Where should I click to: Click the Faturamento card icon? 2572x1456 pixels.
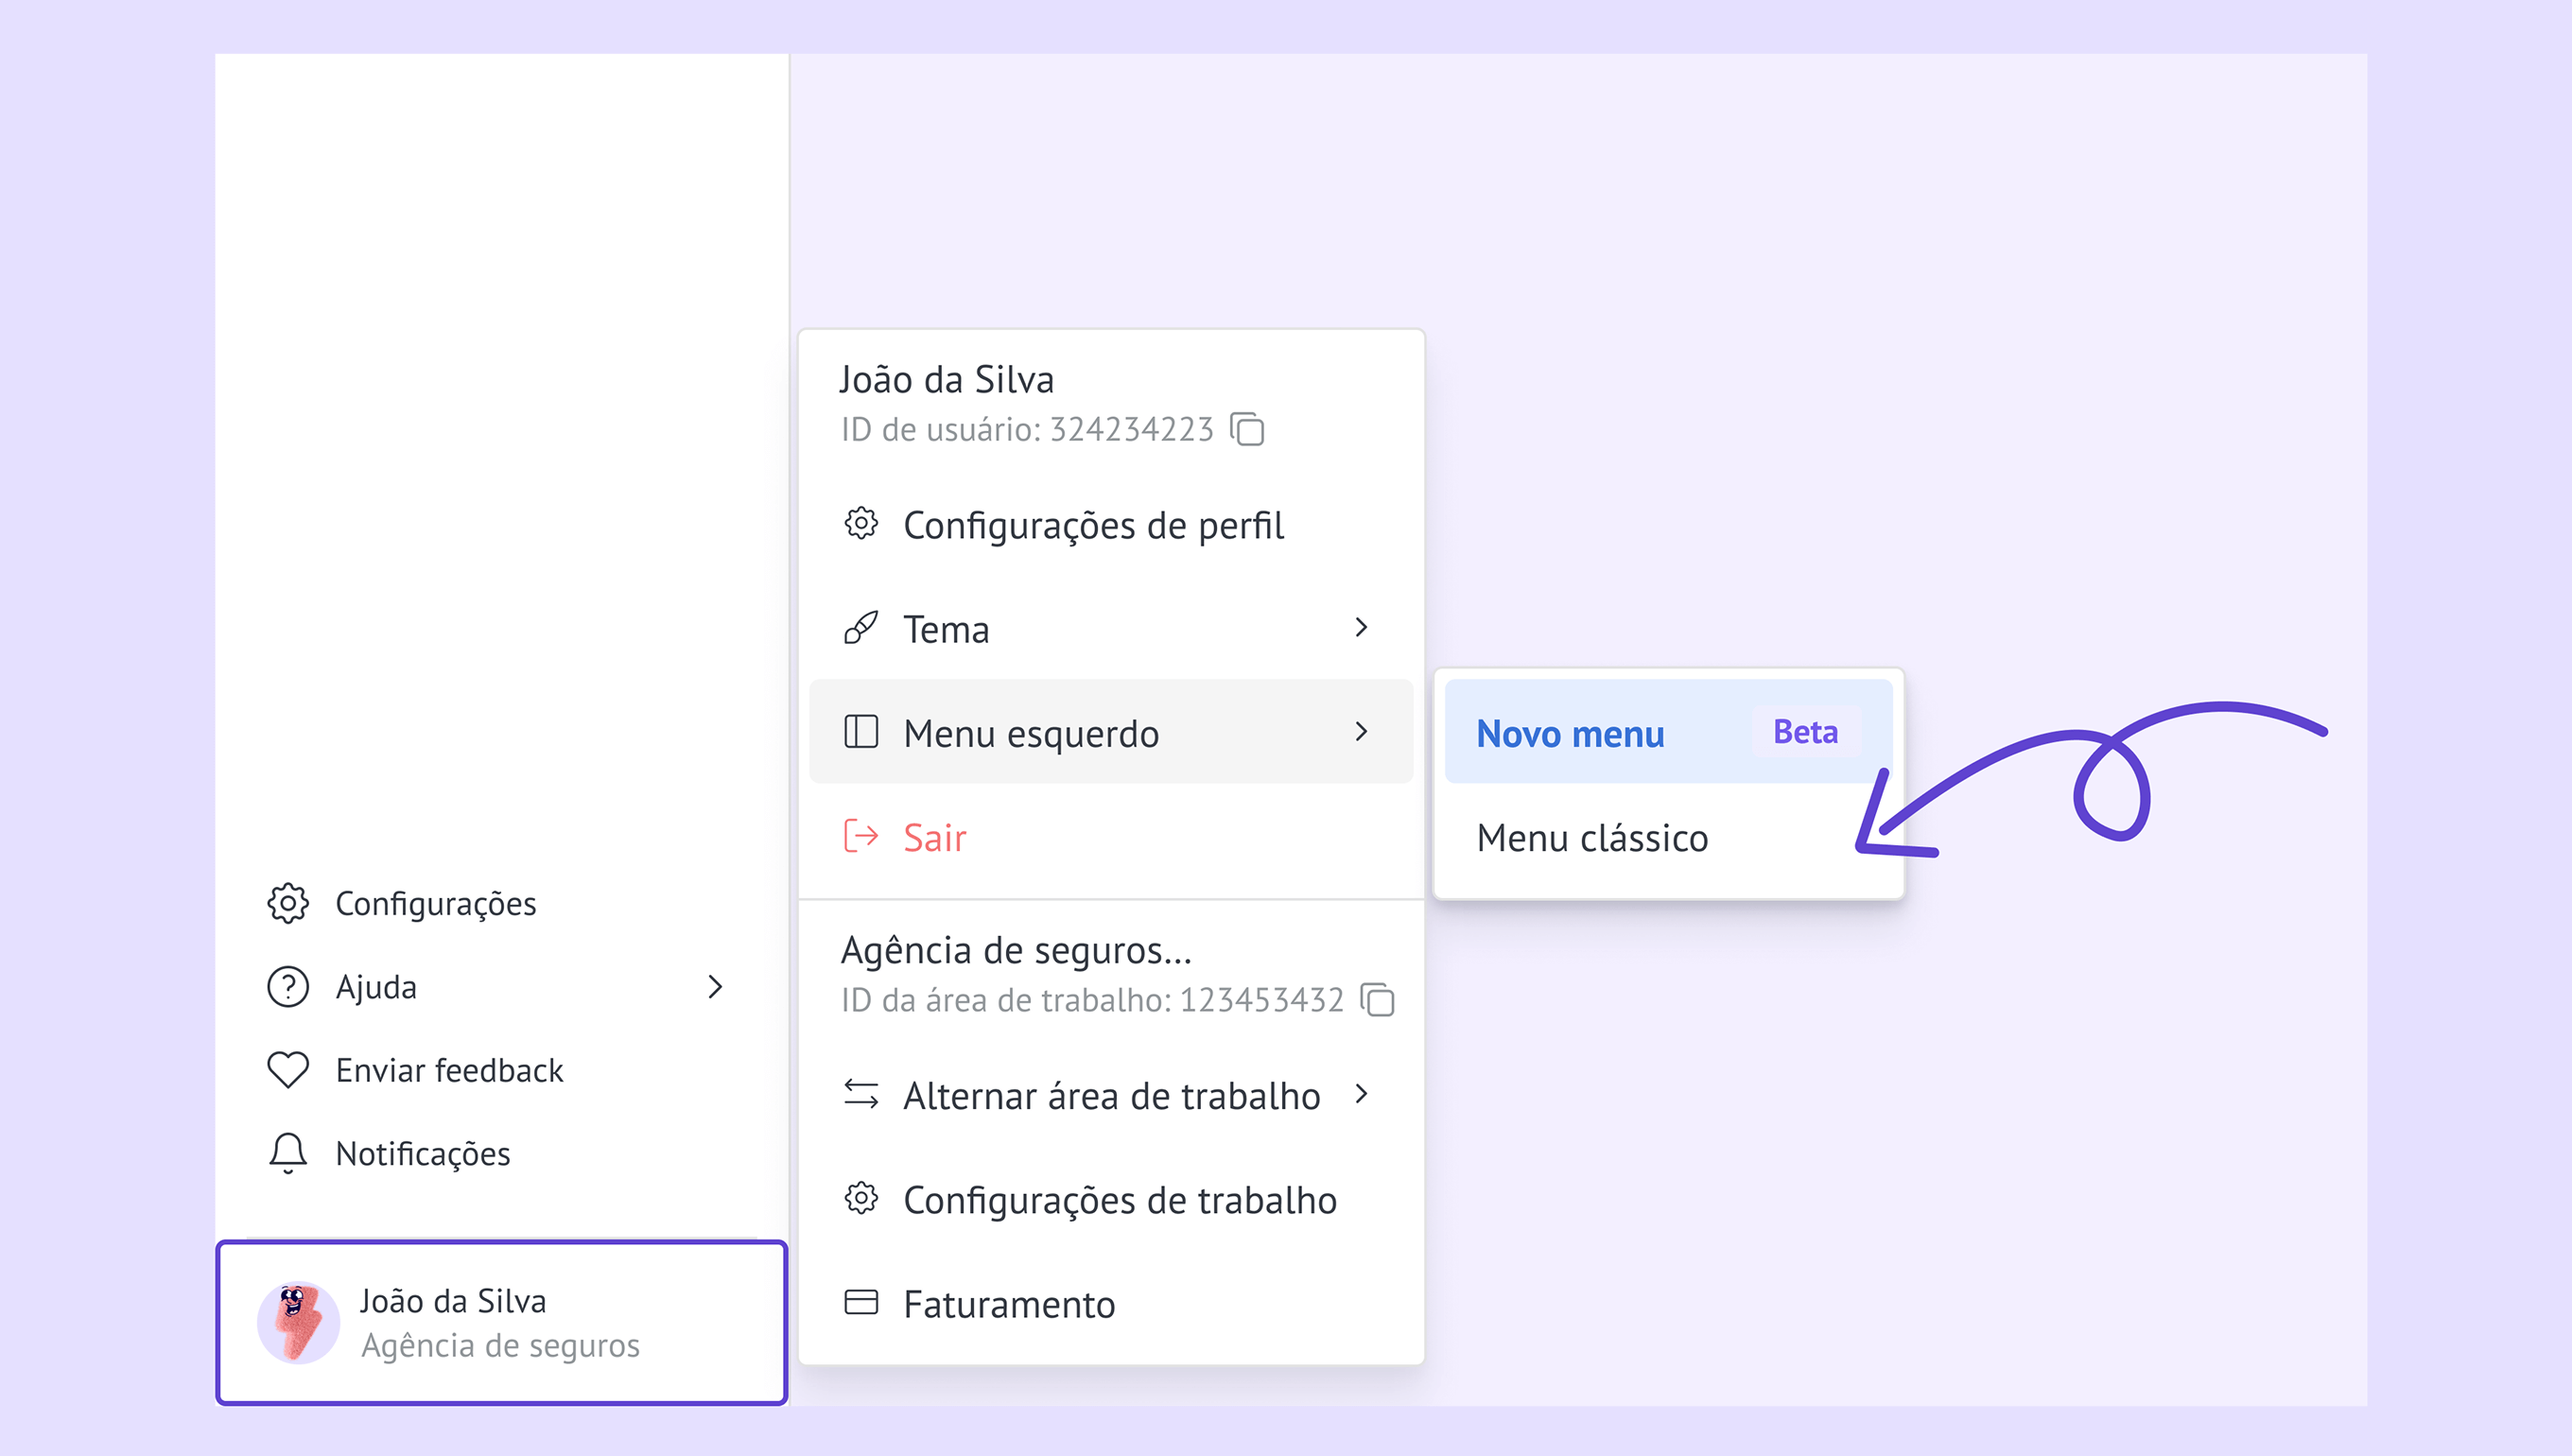(x=860, y=1302)
